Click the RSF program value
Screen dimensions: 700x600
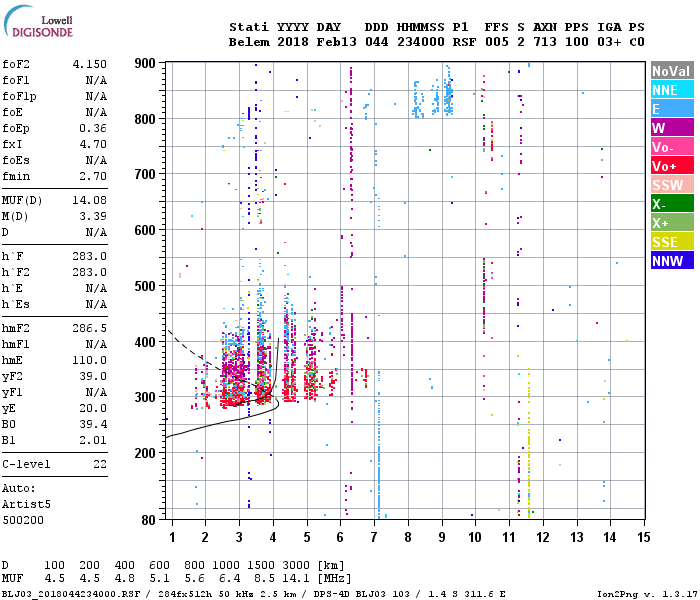point(464,42)
